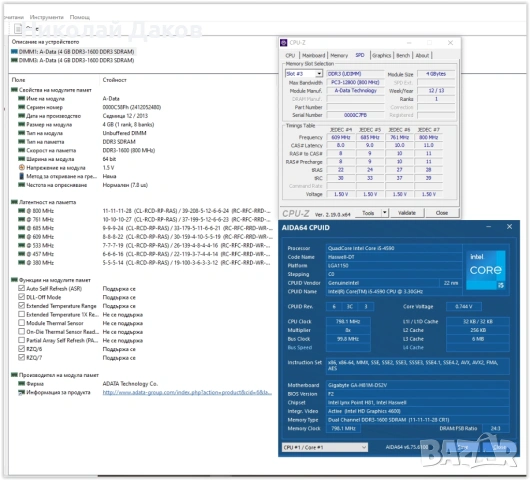
Task: Click the Validate button in CPU-Z
Action: pos(407,213)
